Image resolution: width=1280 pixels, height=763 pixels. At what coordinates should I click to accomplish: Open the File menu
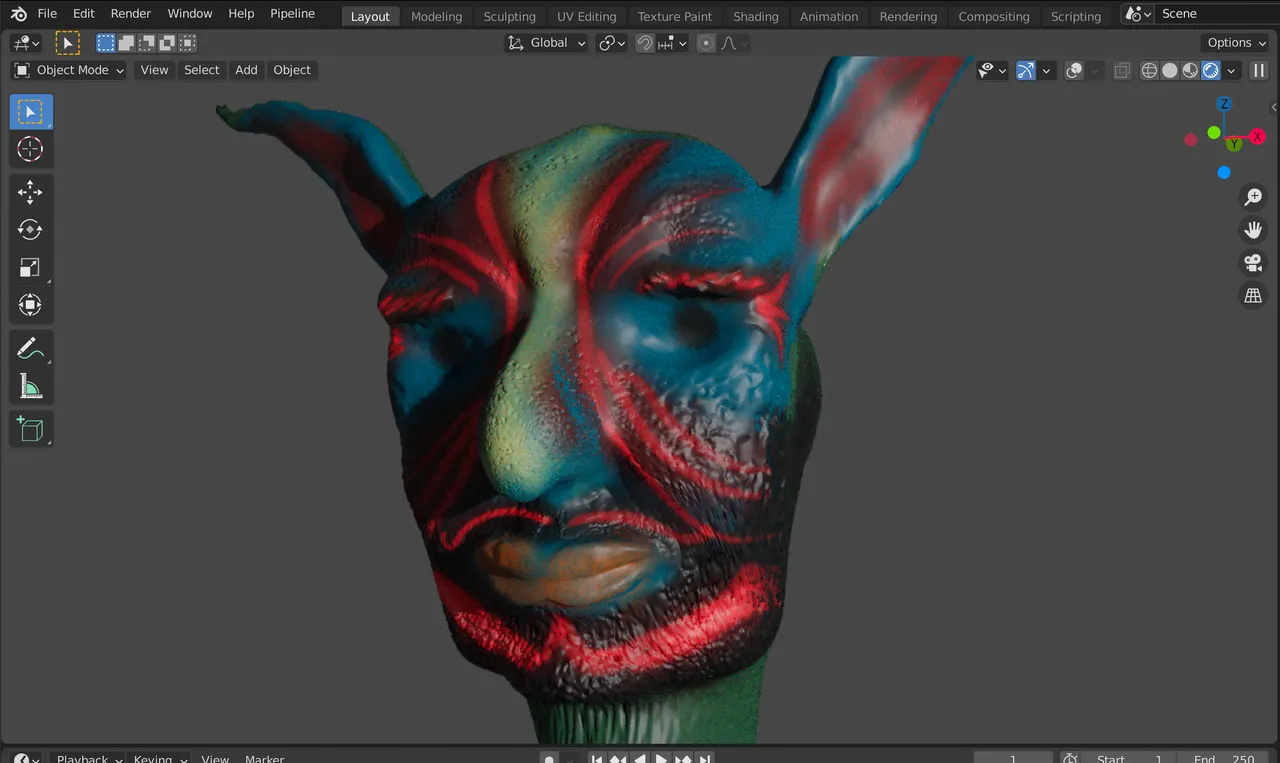(x=47, y=14)
